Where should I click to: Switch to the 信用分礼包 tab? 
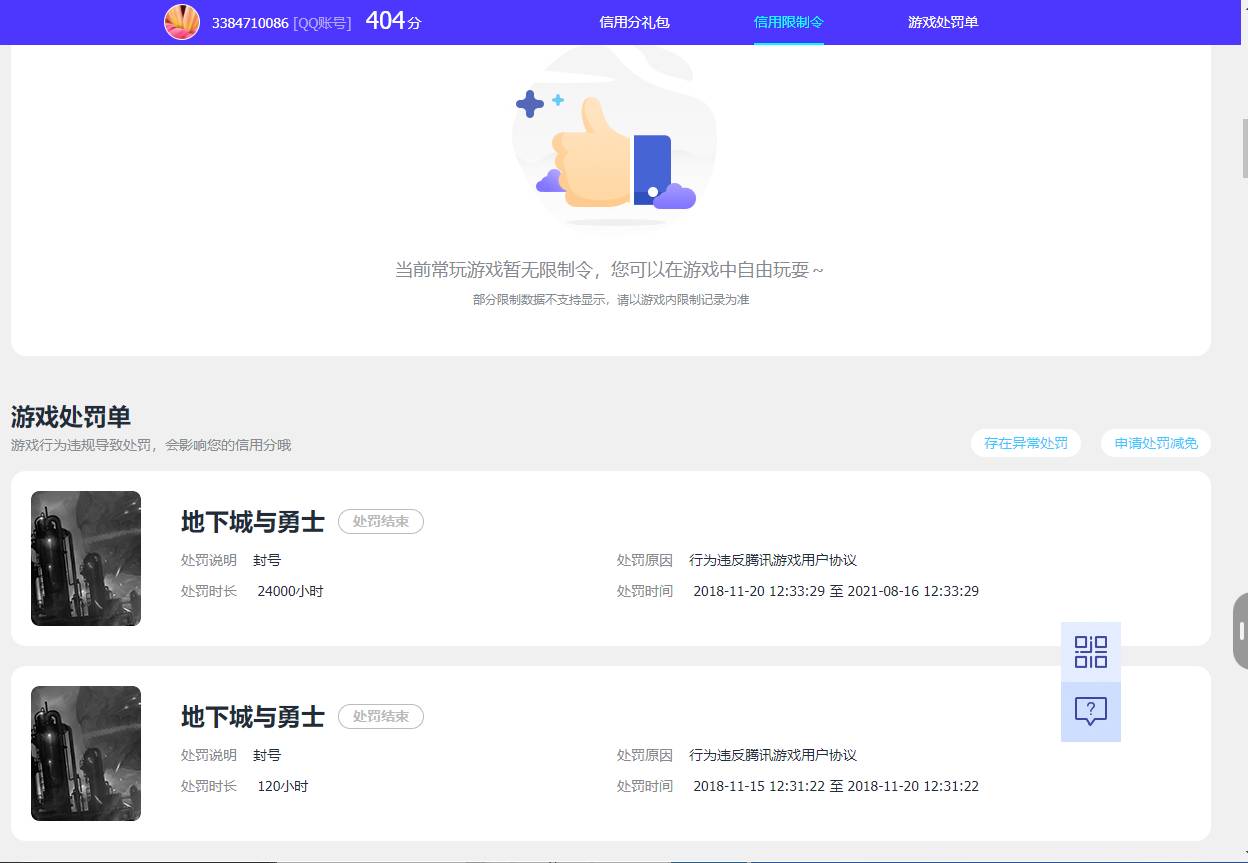(x=634, y=21)
